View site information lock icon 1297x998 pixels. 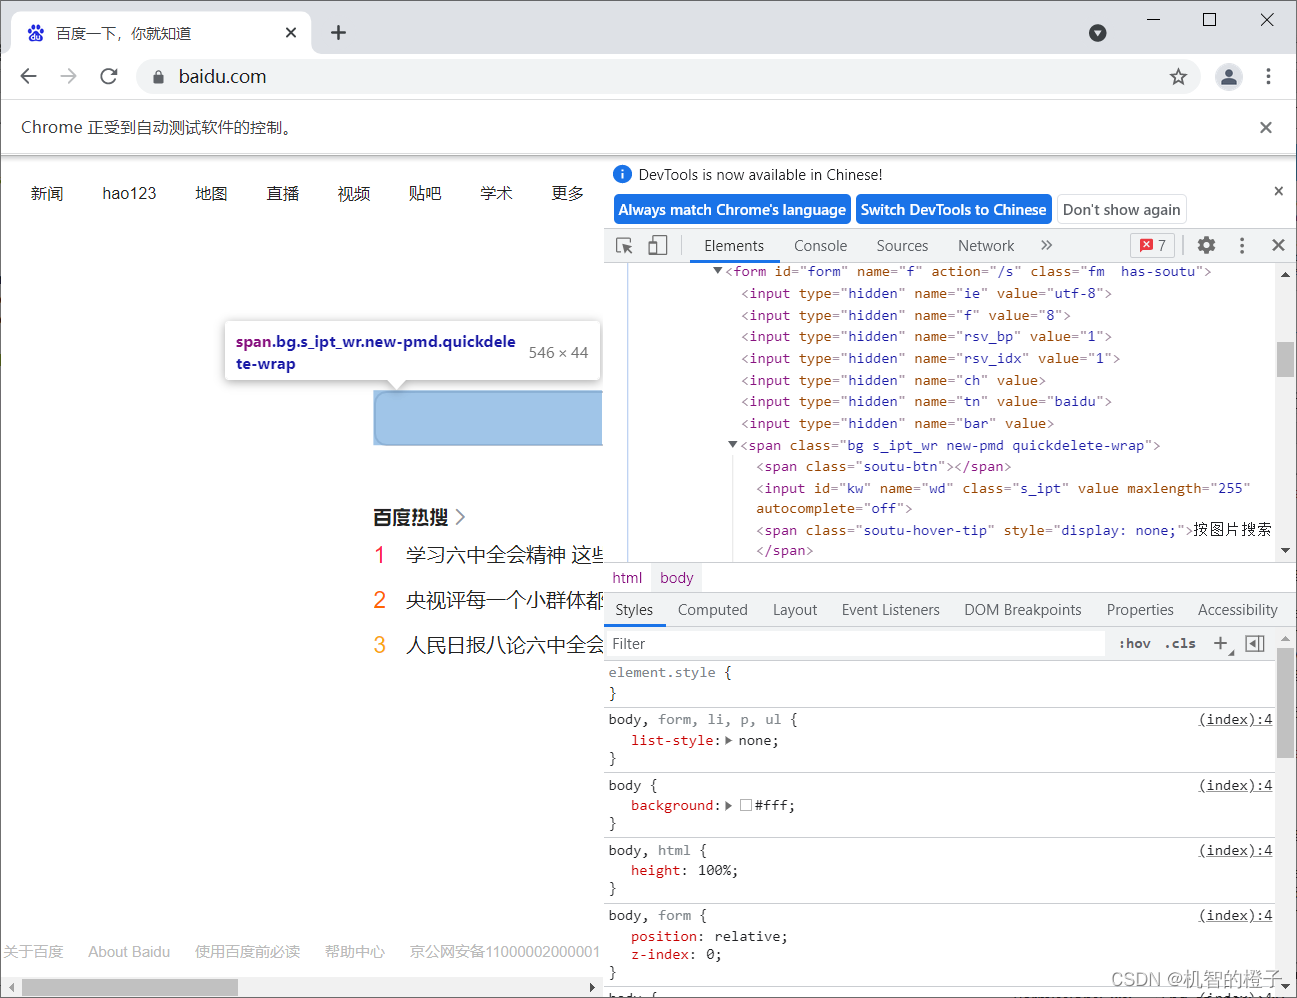pyautogui.click(x=158, y=77)
